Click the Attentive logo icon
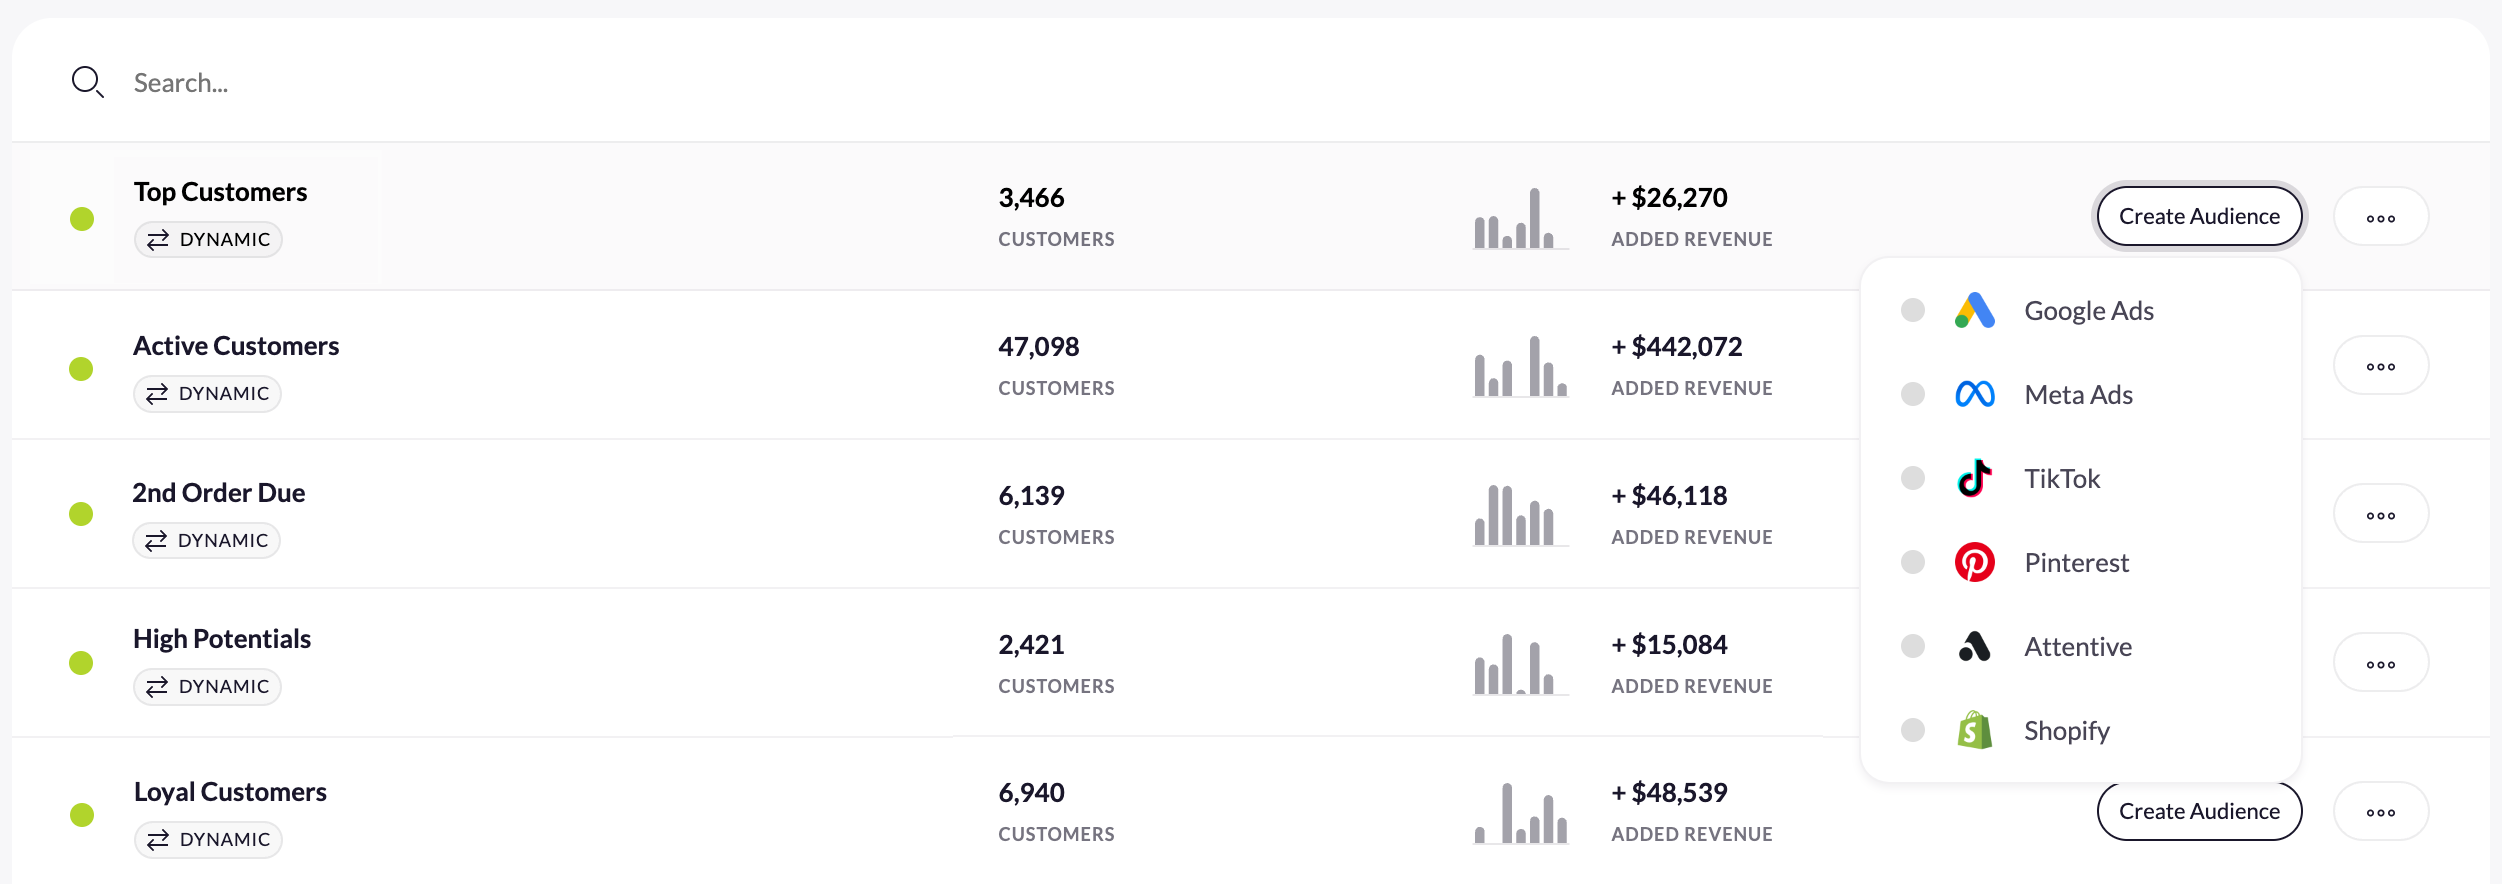 tap(1974, 647)
